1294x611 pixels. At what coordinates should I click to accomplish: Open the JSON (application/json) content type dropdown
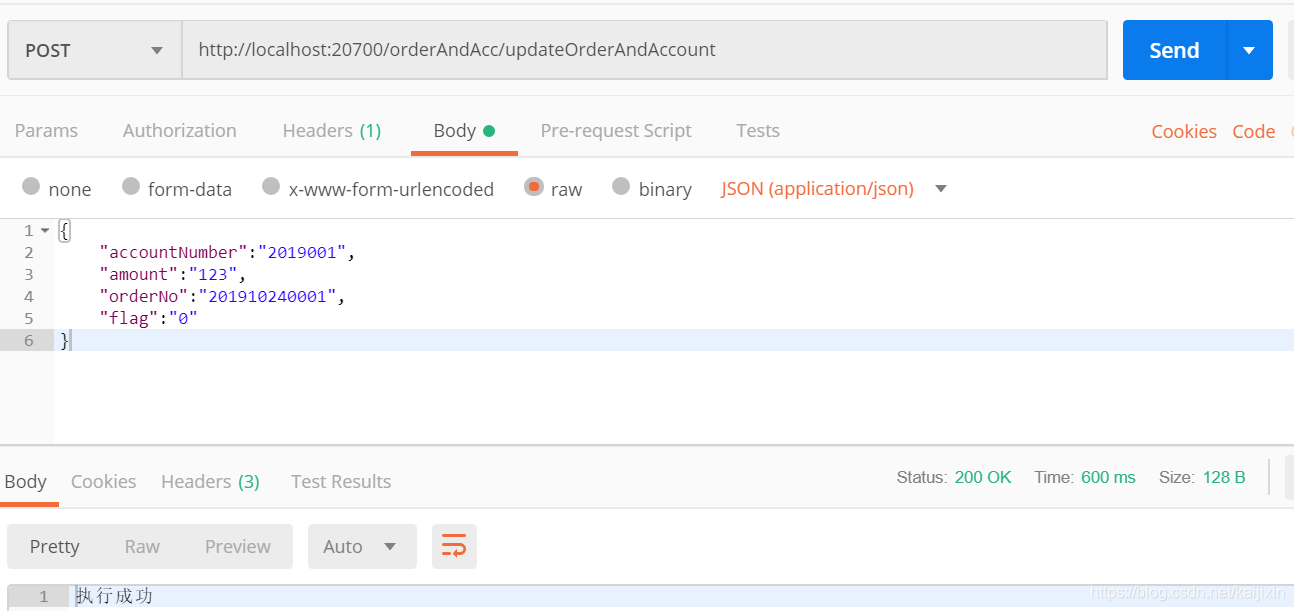833,188
